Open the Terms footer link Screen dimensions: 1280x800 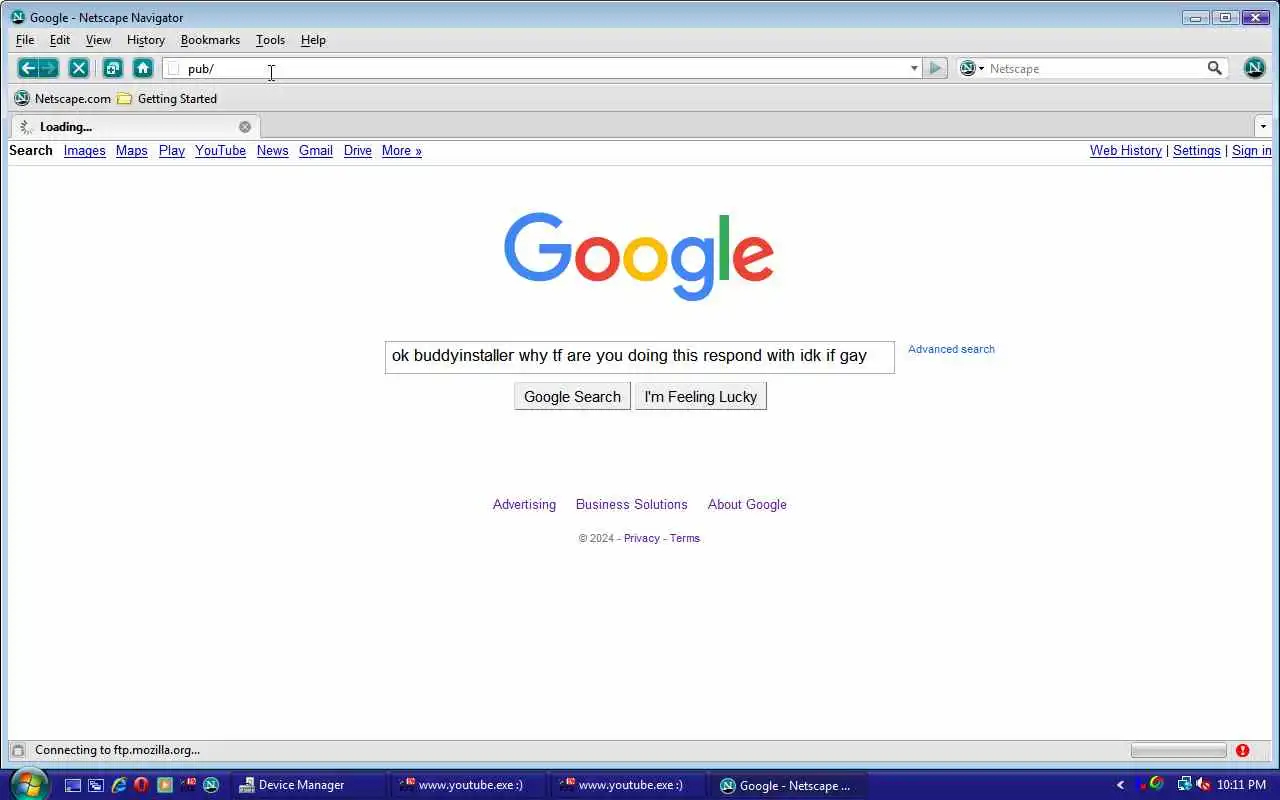click(684, 538)
